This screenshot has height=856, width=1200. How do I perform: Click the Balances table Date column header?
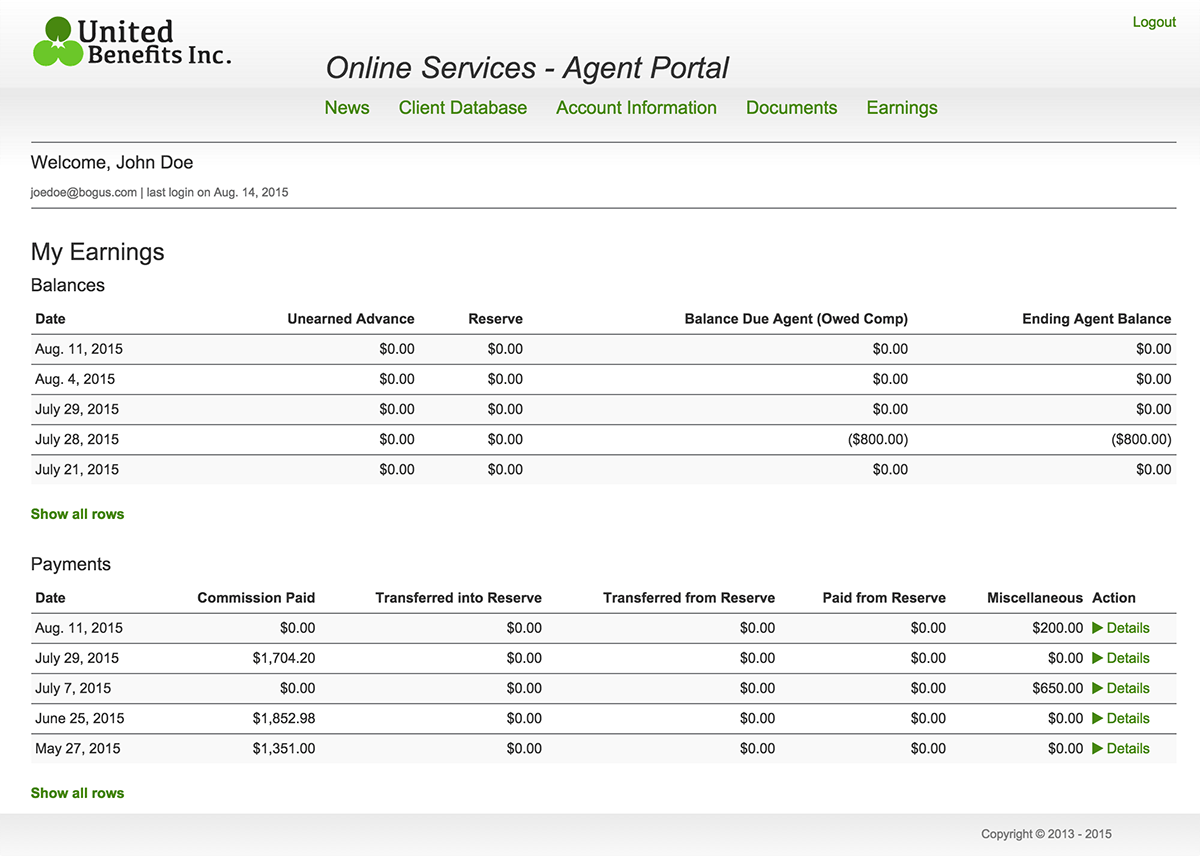[x=50, y=319]
